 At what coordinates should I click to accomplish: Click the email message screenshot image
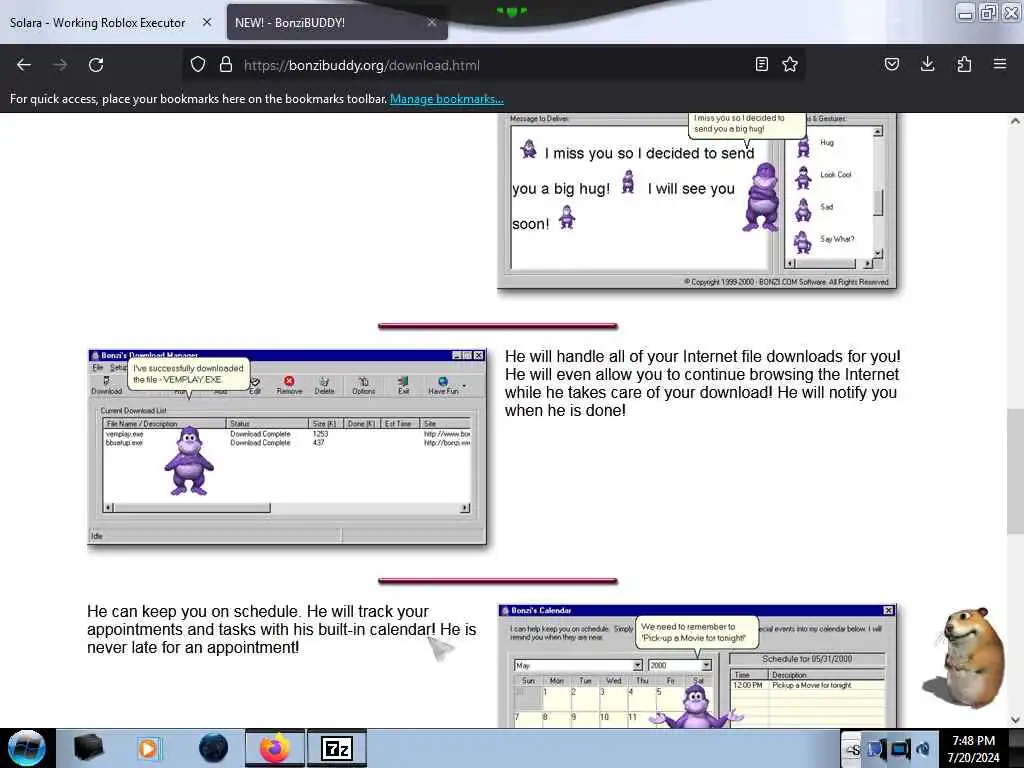click(697, 201)
